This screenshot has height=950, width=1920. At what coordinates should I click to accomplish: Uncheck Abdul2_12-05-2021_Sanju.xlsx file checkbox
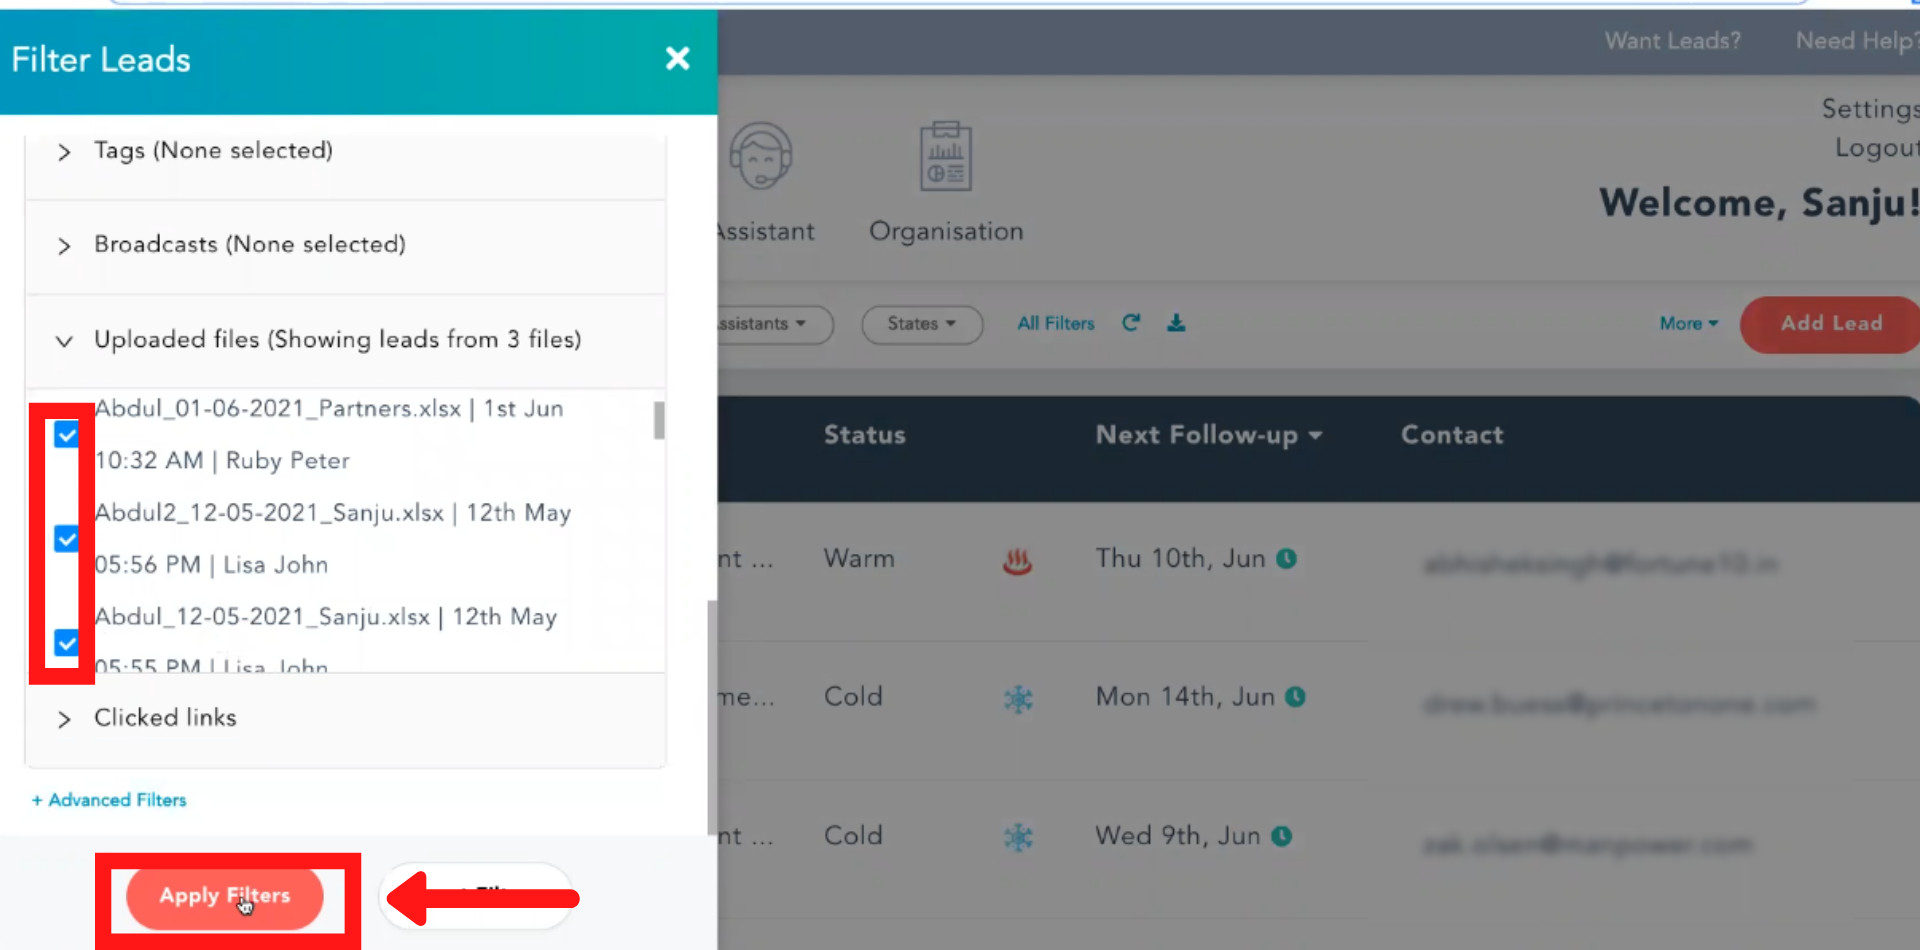click(x=67, y=539)
